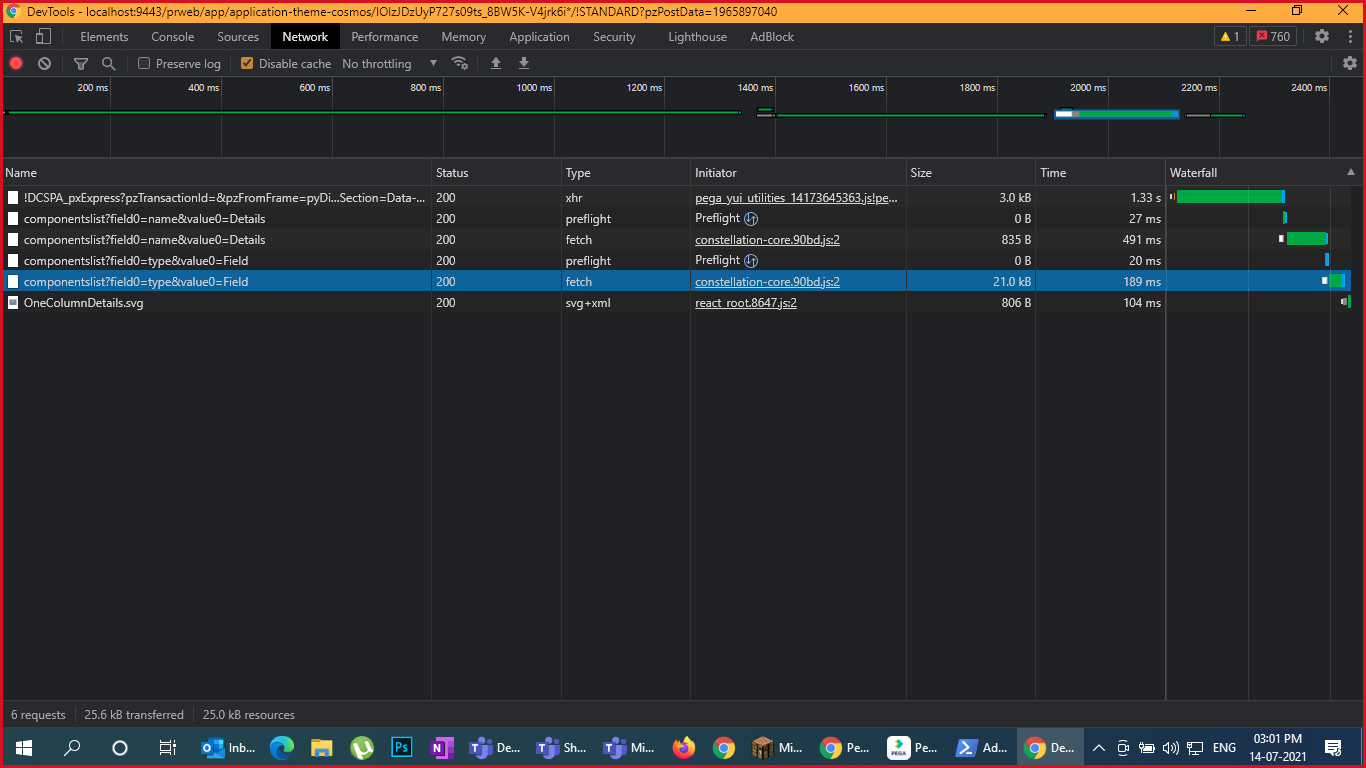Open the react_root.8647.js initiator link

click(744, 302)
